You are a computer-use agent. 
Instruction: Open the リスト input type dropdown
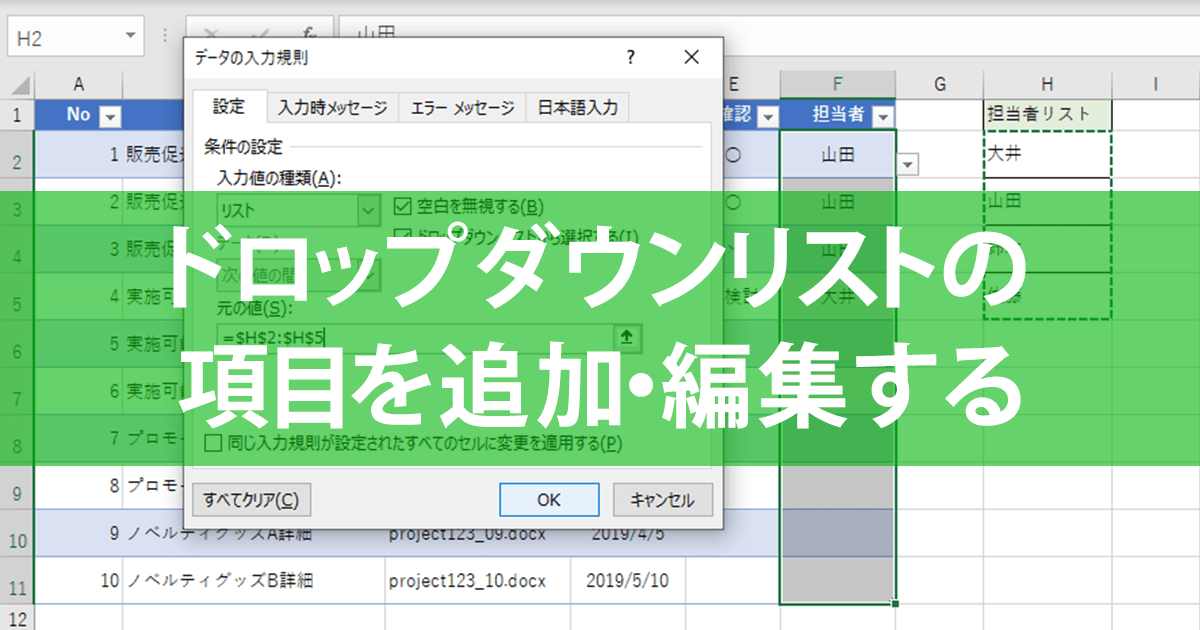[368, 209]
